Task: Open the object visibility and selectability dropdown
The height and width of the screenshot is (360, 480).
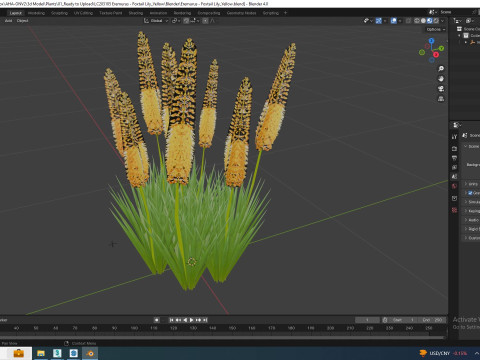Action: (x=368, y=21)
